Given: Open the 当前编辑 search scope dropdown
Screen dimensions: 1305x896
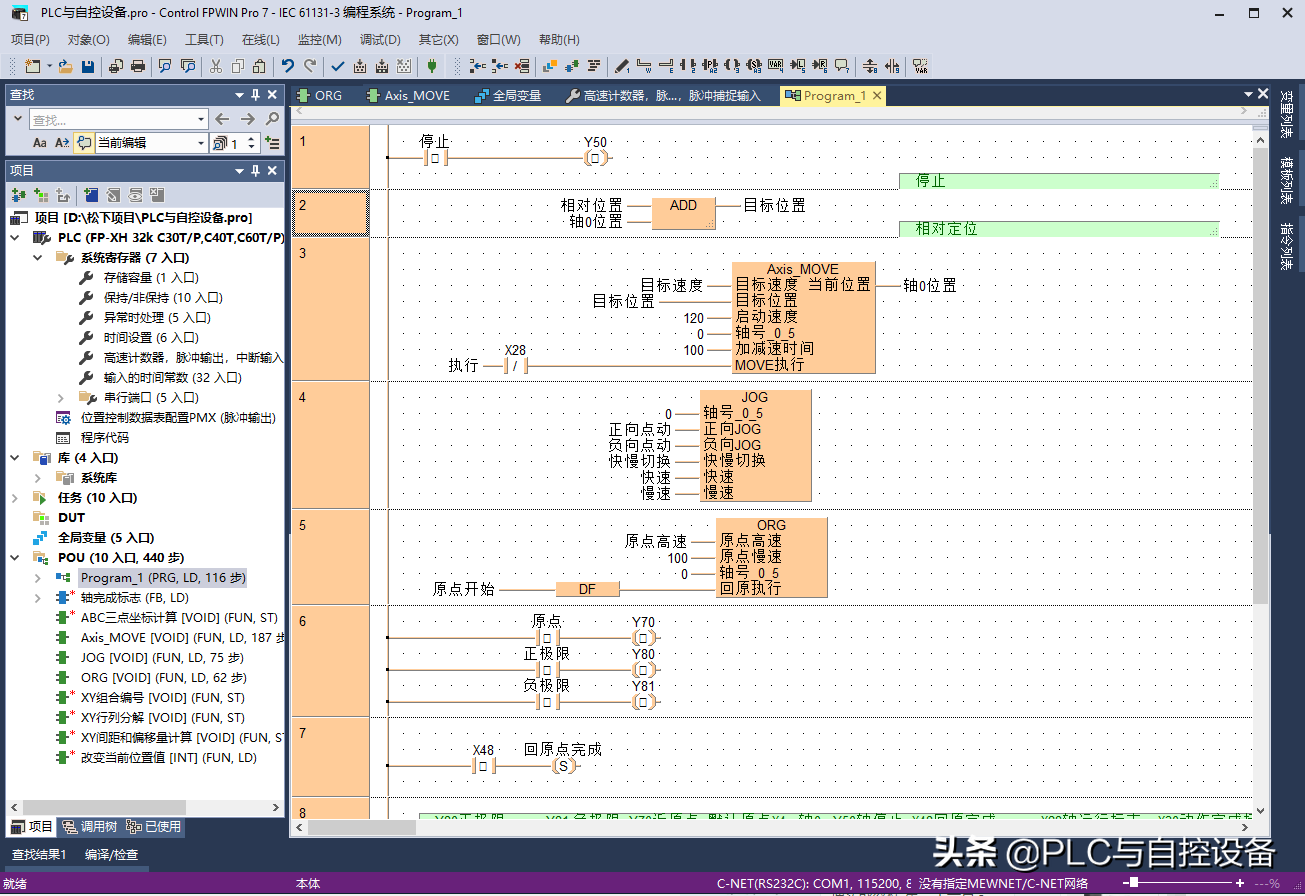Looking at the screenshot, I should 199,143.
